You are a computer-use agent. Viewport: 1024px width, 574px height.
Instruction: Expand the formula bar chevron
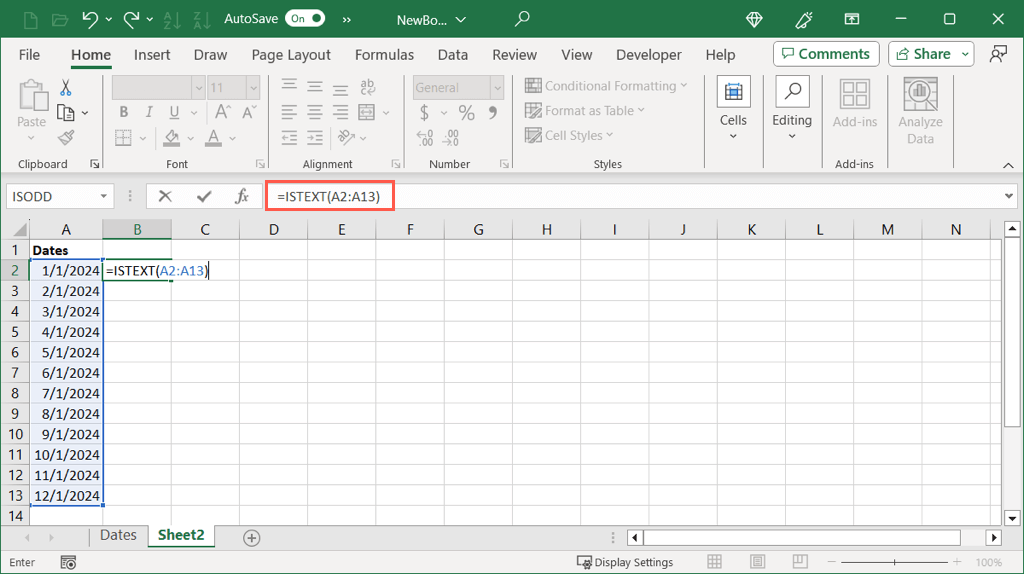tap(1009, 197)
